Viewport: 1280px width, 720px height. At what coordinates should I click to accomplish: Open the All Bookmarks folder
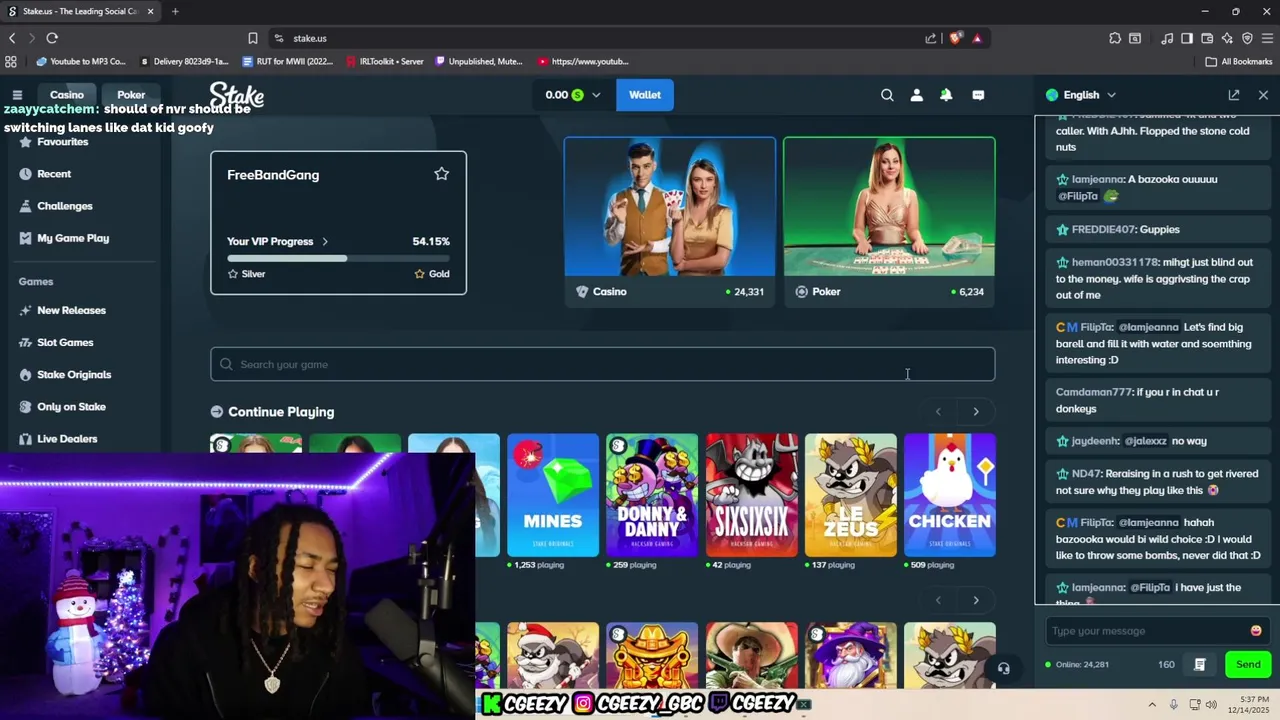click(1238, 61)
